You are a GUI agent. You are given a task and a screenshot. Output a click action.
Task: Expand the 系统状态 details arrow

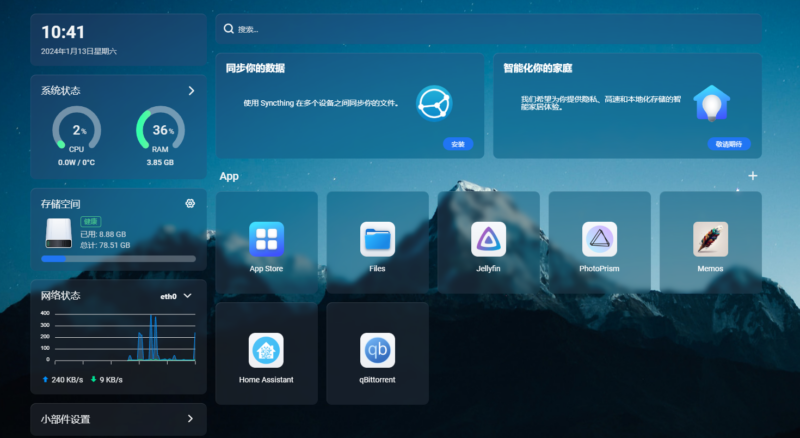(191, 91)
